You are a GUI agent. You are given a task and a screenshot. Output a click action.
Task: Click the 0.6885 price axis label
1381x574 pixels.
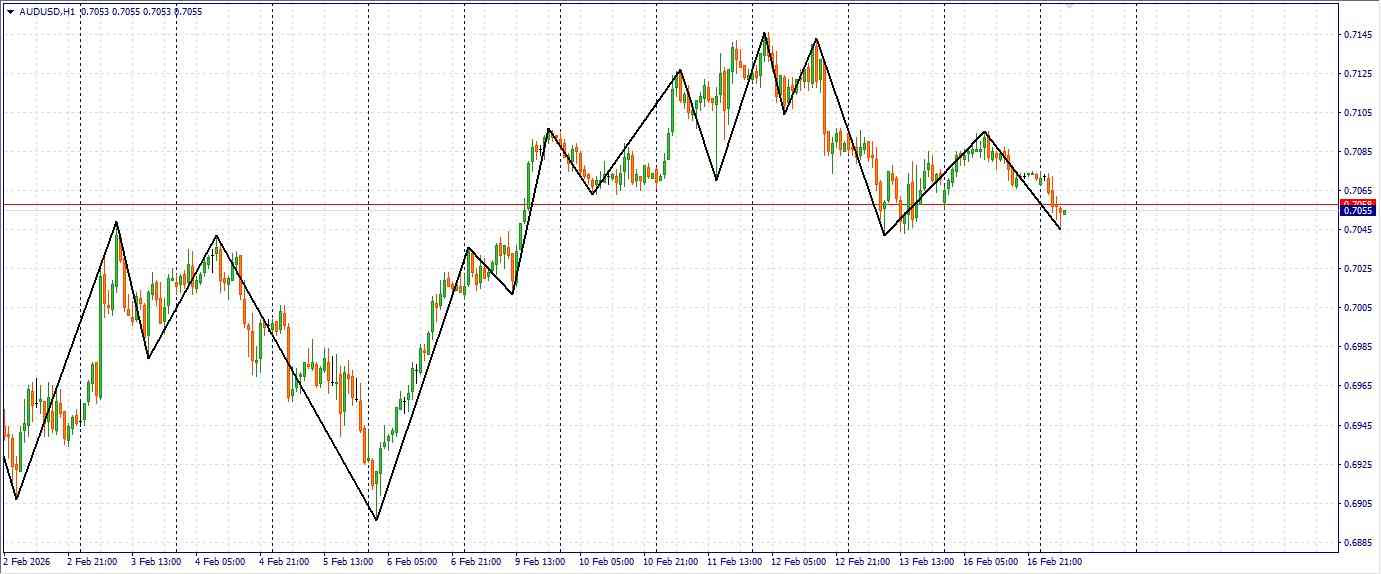(x=1358, y=543)
